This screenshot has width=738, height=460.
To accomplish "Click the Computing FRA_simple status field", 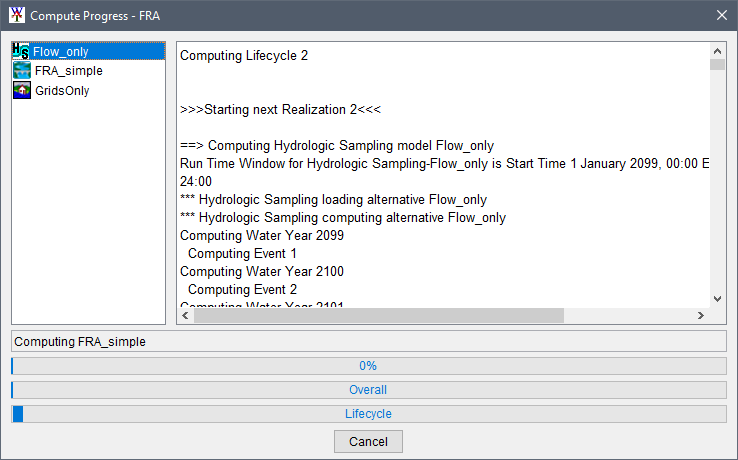I will 369,341.
